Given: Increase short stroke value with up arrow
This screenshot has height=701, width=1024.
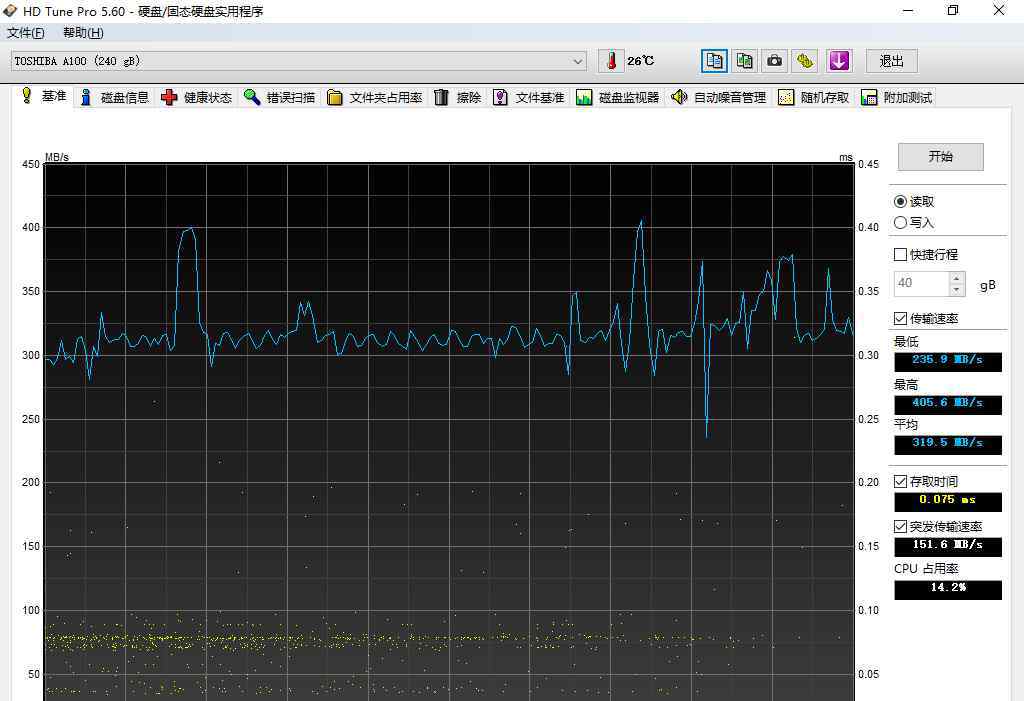Looking at the screenshot, I should 957,278.
